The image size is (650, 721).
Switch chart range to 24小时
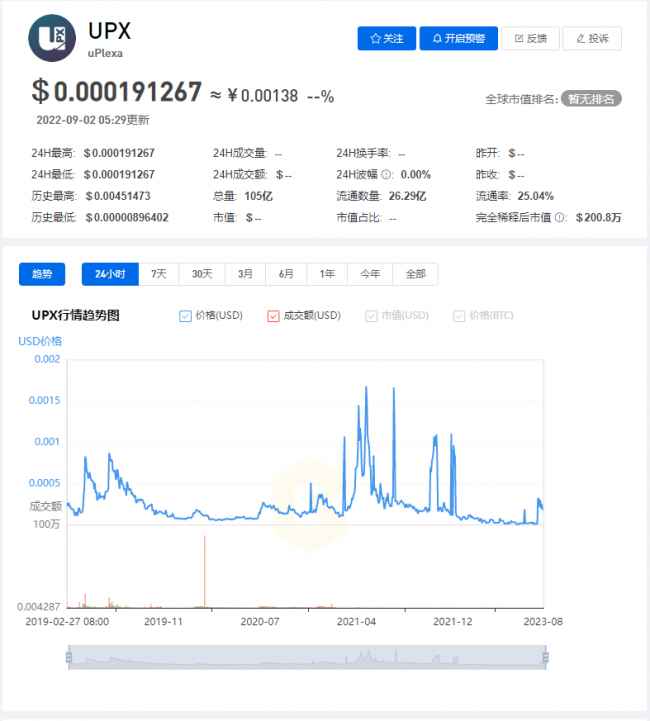tap(110, 274)
